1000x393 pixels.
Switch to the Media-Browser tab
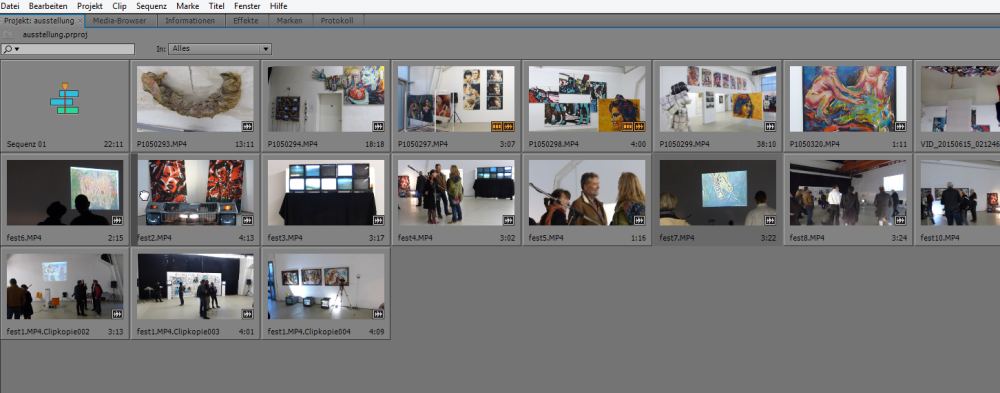pos(119,20)
